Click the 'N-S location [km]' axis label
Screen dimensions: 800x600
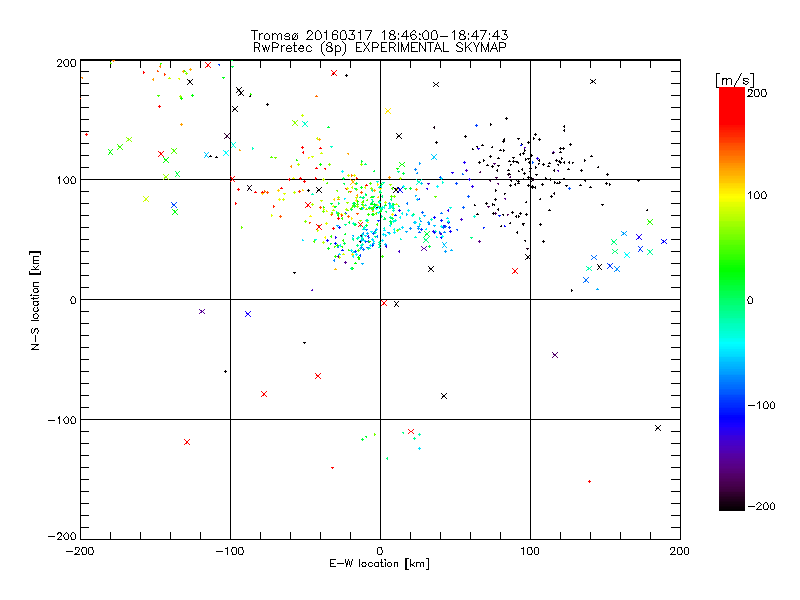(35, 300)
